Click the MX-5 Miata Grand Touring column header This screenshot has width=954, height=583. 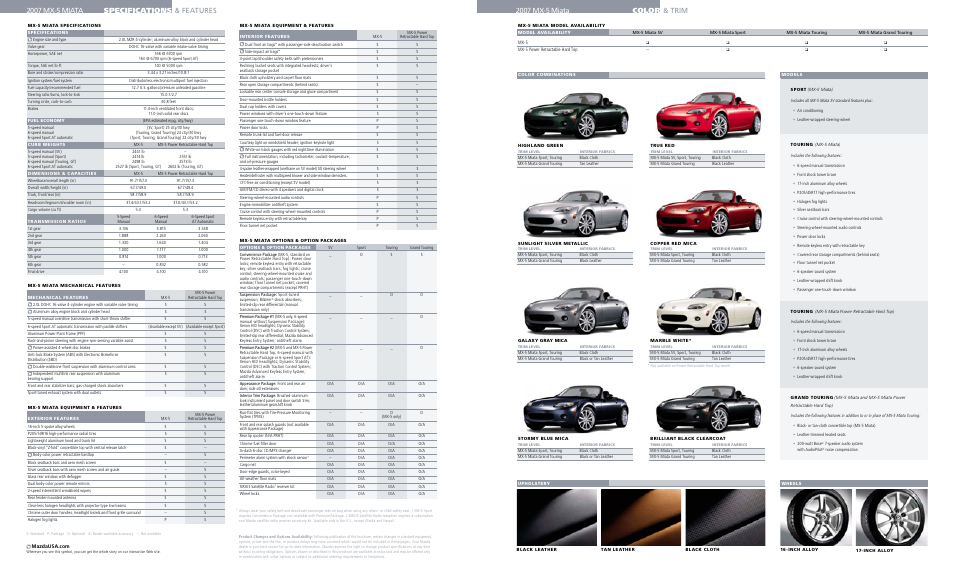pos(885,32)
